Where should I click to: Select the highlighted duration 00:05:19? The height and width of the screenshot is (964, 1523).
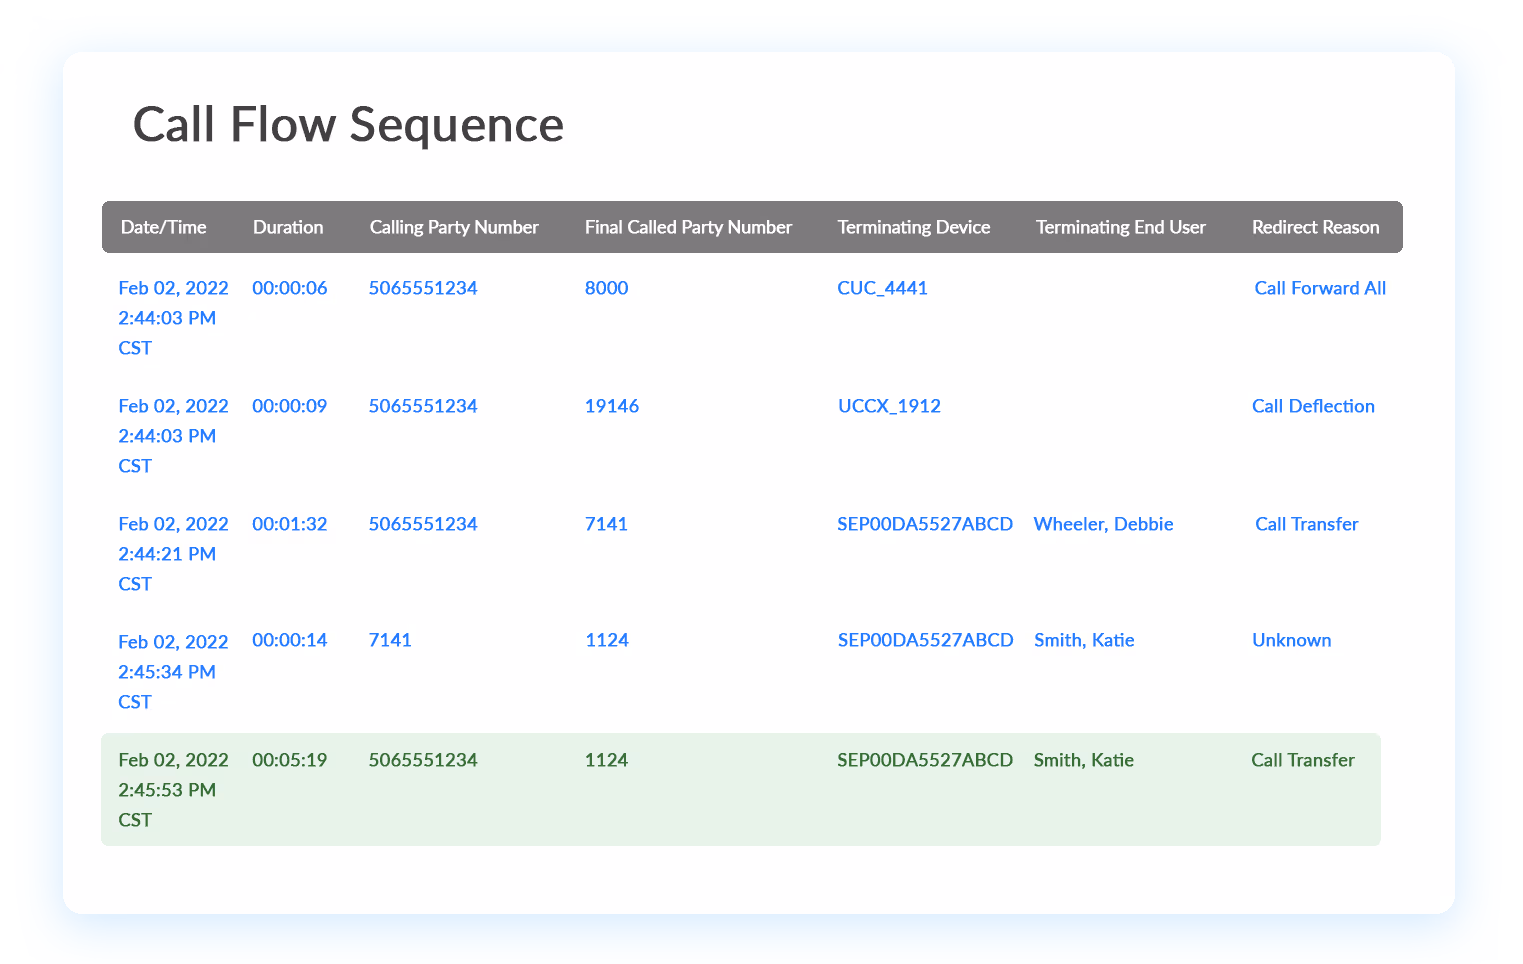289,760
